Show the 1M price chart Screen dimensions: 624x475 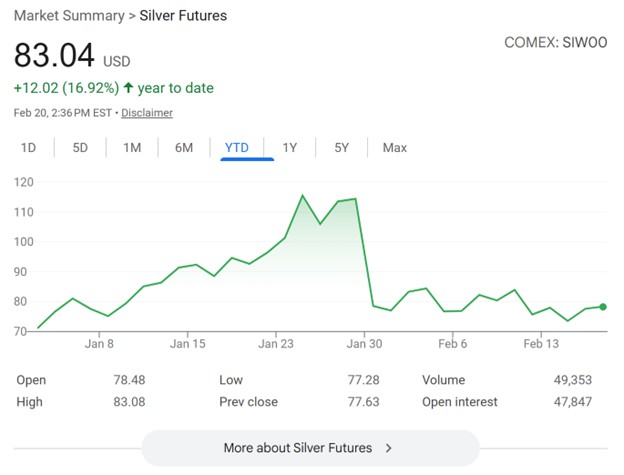point(132,148)
